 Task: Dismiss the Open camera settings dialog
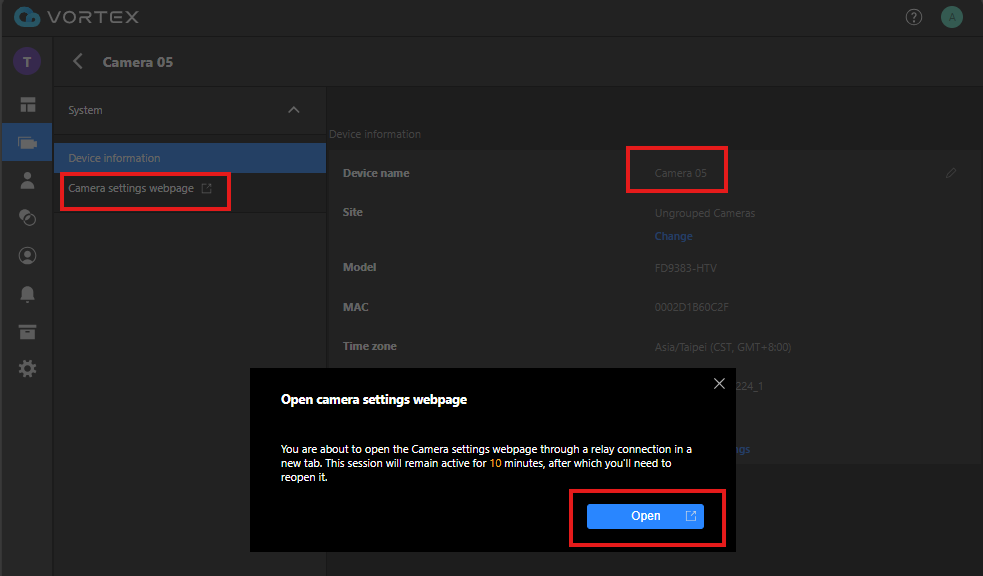coord(719,383)
